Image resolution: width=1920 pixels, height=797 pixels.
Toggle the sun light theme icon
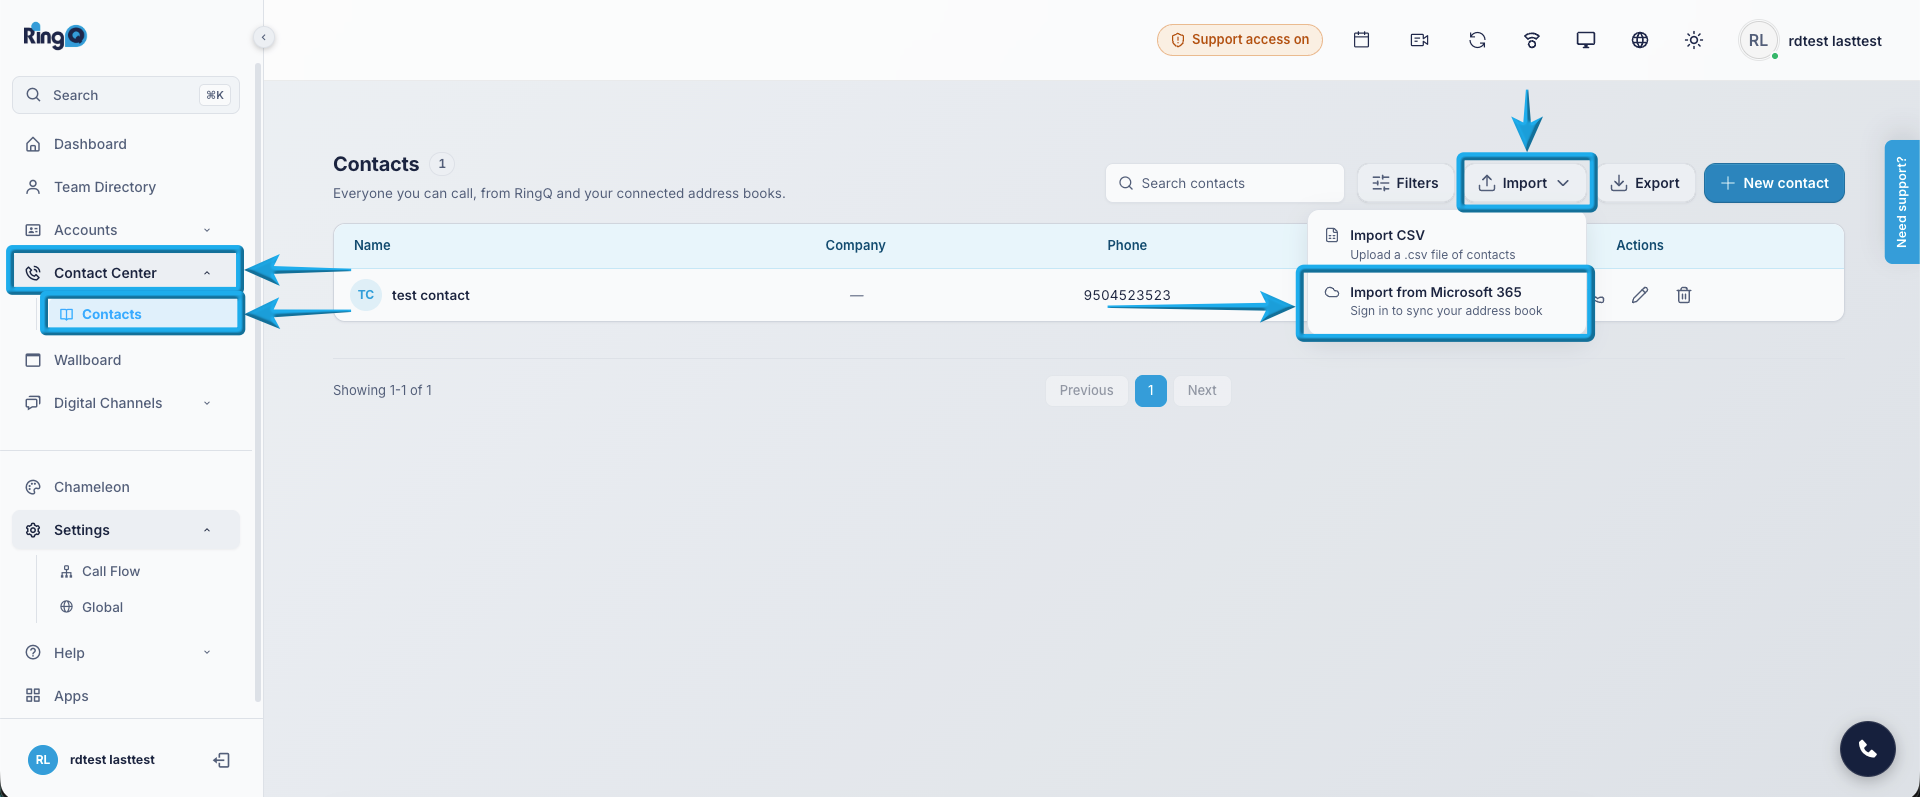click(1693, 40)
